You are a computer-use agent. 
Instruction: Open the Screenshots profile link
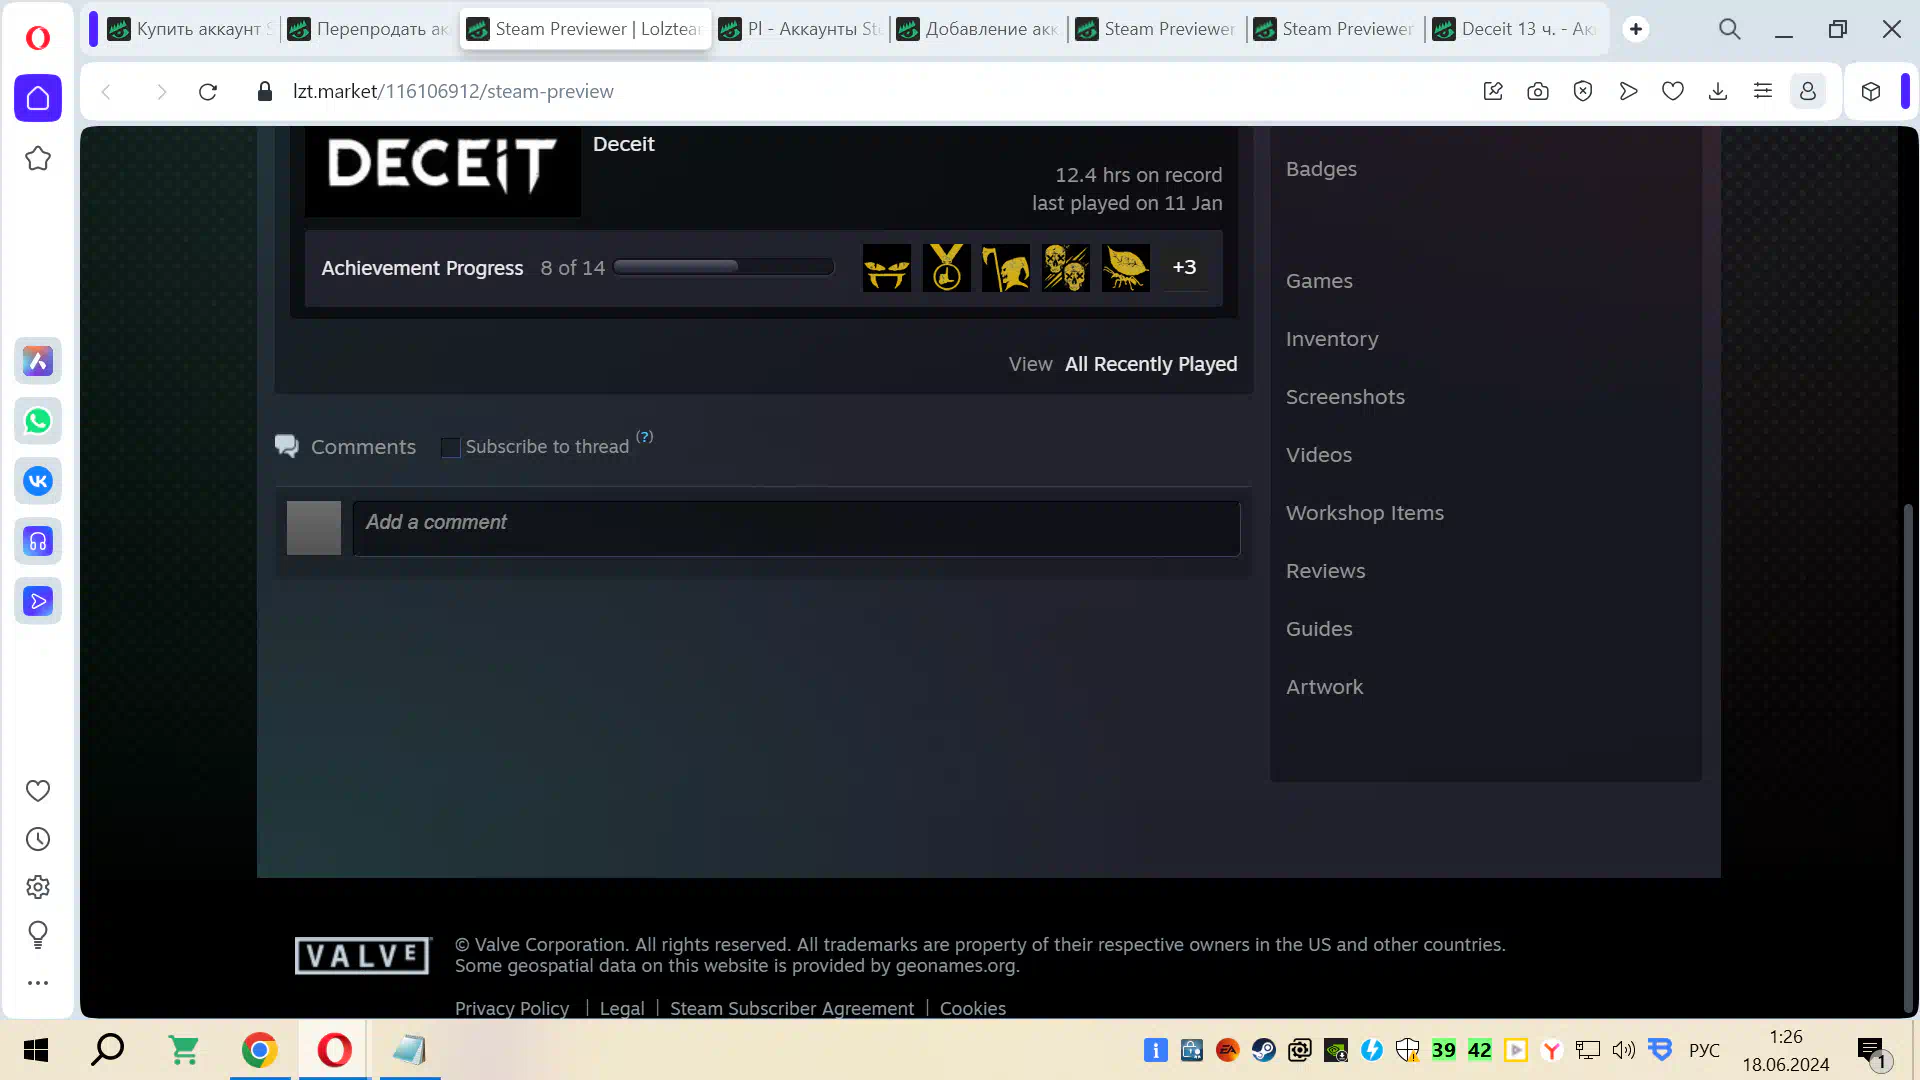(1345, 397)
